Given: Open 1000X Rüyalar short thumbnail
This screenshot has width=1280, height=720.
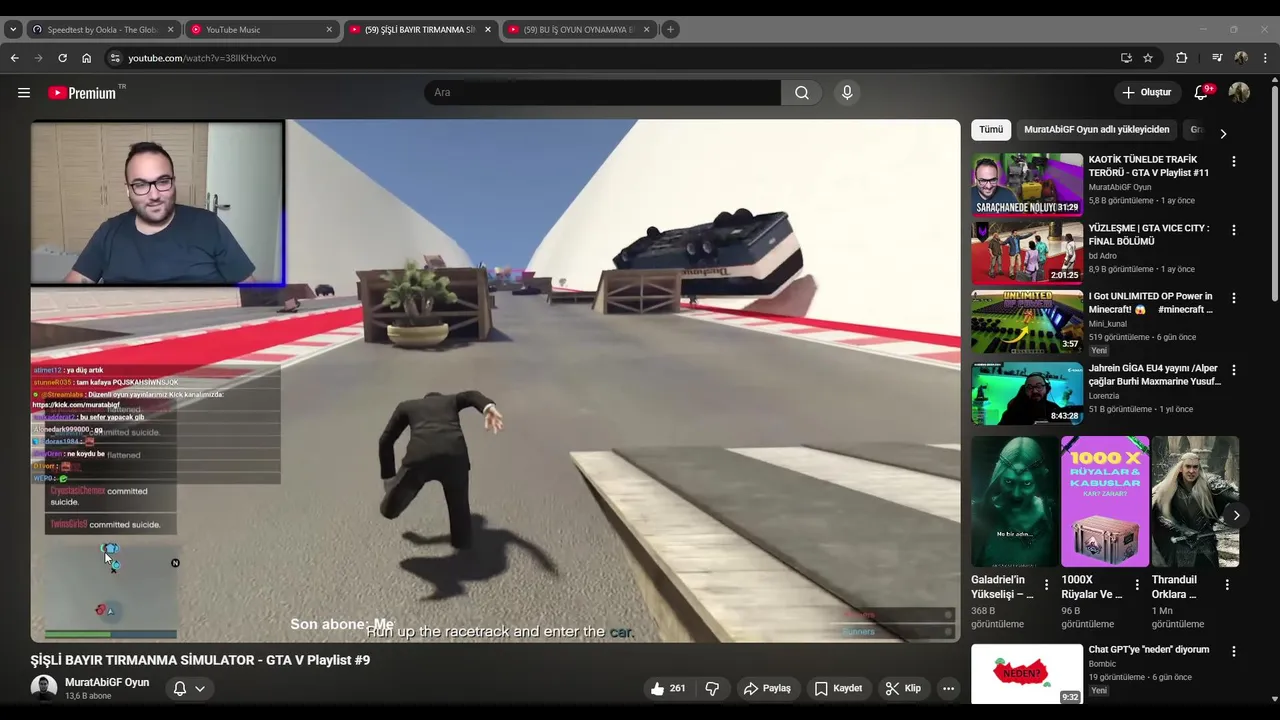Looking at the screenshot, I should (x=1105, y=502).
